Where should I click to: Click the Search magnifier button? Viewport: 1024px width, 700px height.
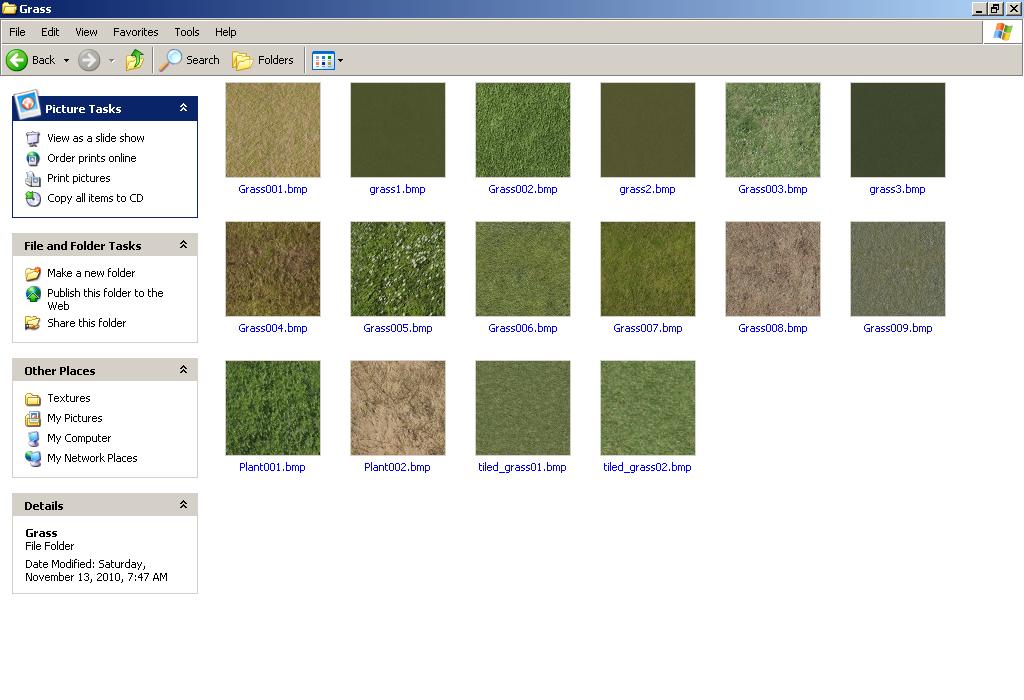[x=189, y=60]
